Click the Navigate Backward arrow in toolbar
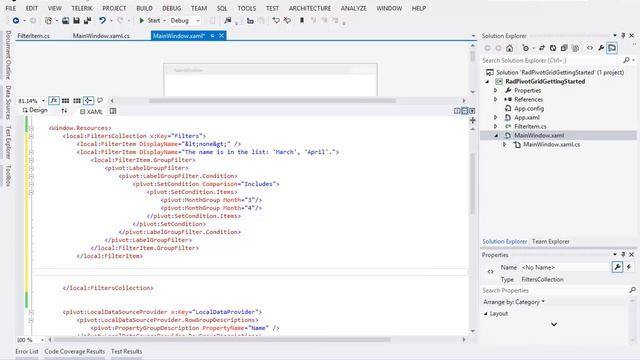640x360 pixels. 16,20
